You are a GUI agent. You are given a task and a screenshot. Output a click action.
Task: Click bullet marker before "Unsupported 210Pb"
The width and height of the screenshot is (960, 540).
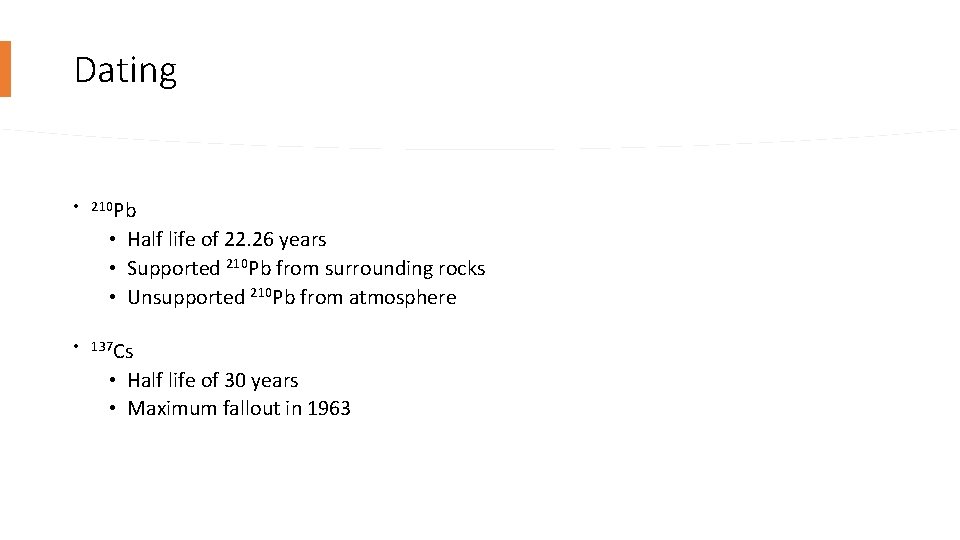pyautogui.click(x=115, y=298)
